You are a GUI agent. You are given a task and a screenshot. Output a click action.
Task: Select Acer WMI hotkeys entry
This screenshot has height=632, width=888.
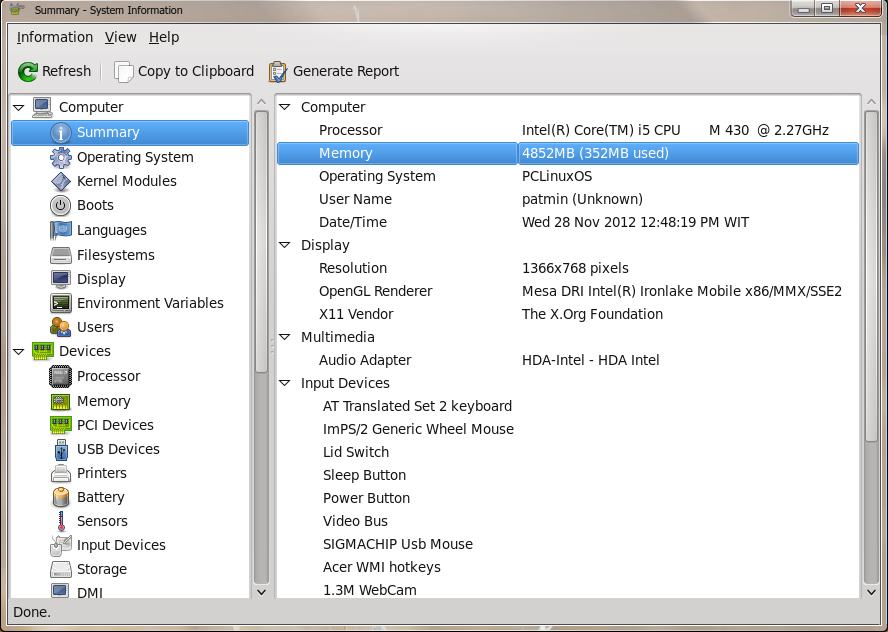382,567
